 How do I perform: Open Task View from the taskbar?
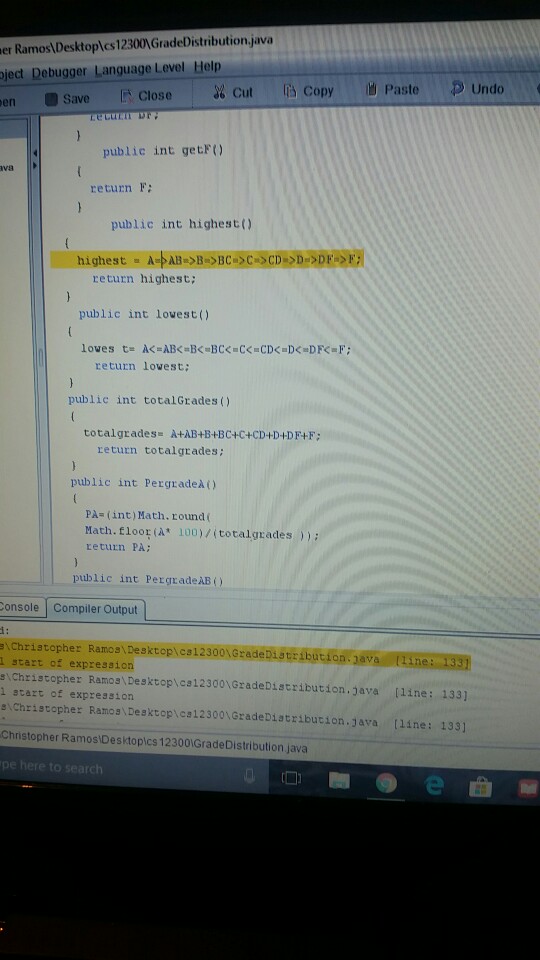291,778
